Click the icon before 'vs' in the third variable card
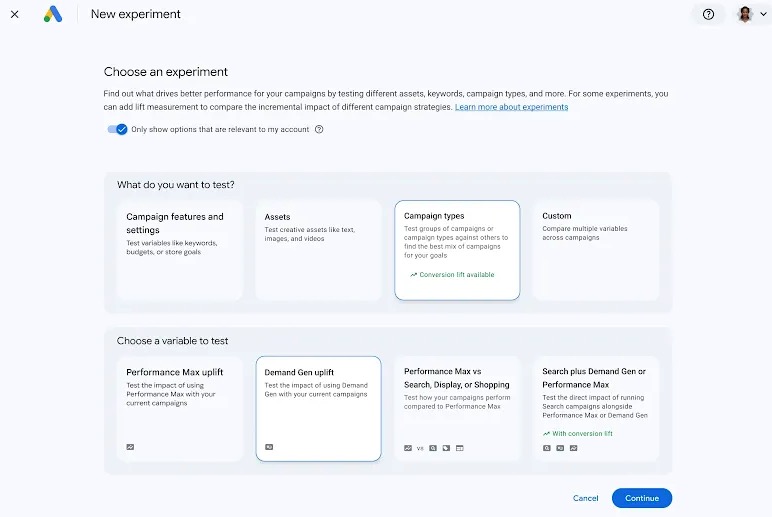 tap(408, 448)
